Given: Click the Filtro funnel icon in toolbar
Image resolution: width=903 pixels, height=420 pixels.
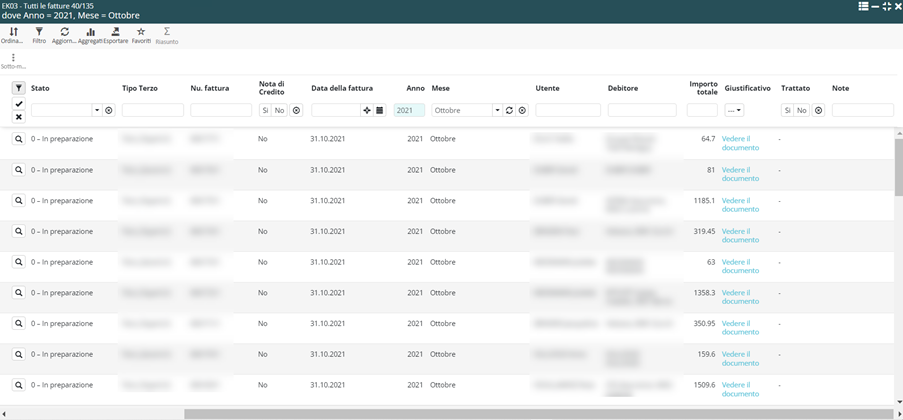Looking at the screenshot, I should (39, 35).
